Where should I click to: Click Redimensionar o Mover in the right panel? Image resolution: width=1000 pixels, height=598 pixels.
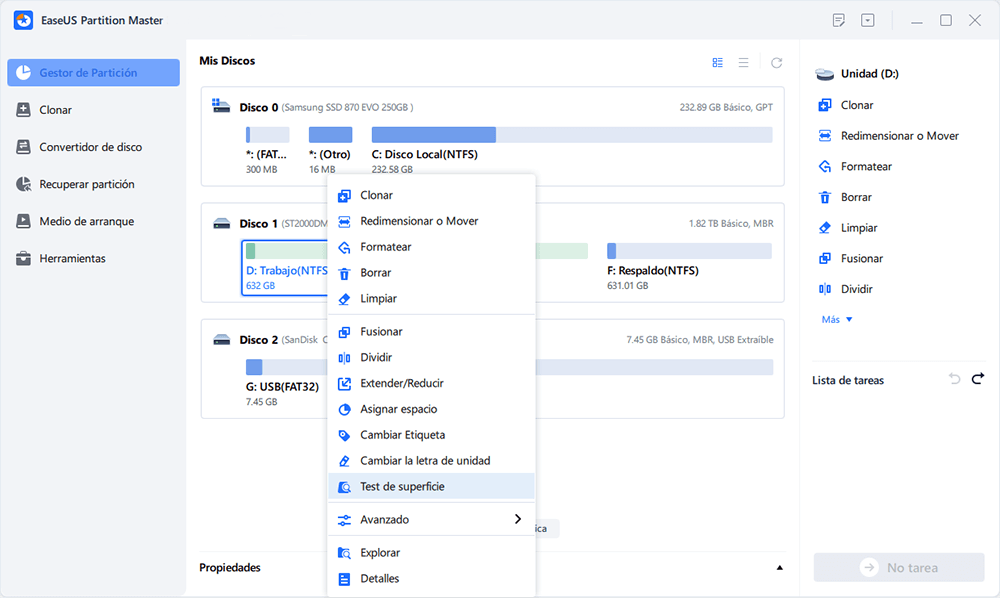tap(899, 136)
